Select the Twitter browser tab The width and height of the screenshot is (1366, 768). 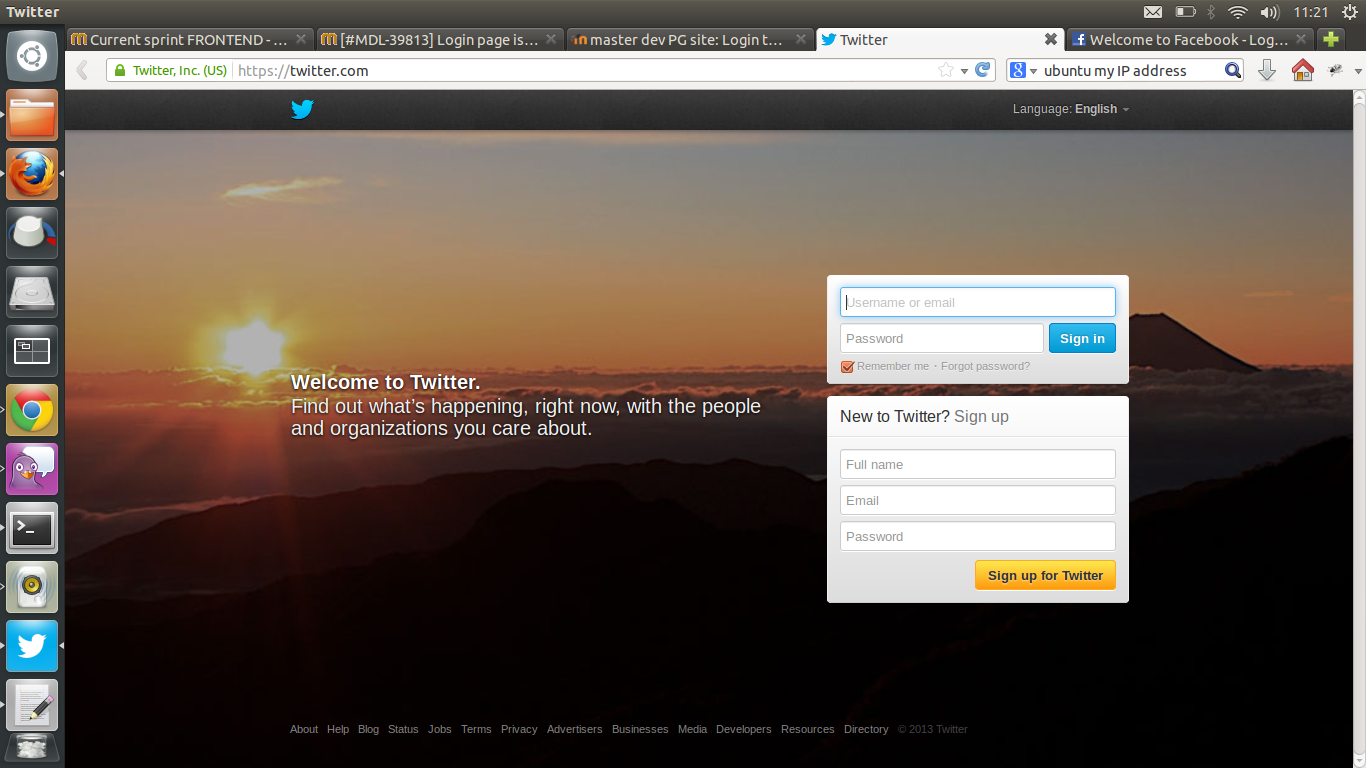pyautogui.click(x=940, y=39)
